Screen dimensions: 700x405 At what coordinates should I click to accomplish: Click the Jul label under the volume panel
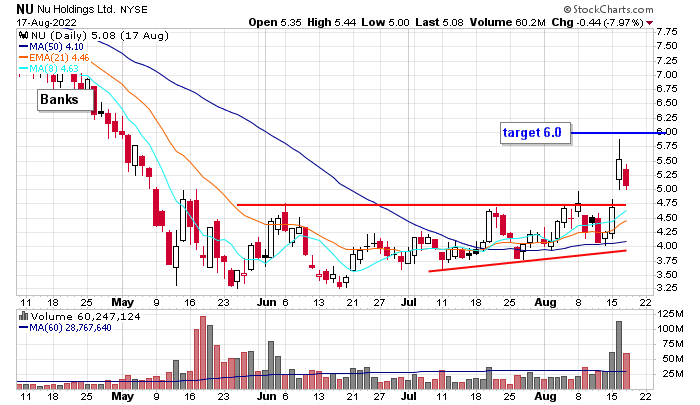click(x=408, y=396)
